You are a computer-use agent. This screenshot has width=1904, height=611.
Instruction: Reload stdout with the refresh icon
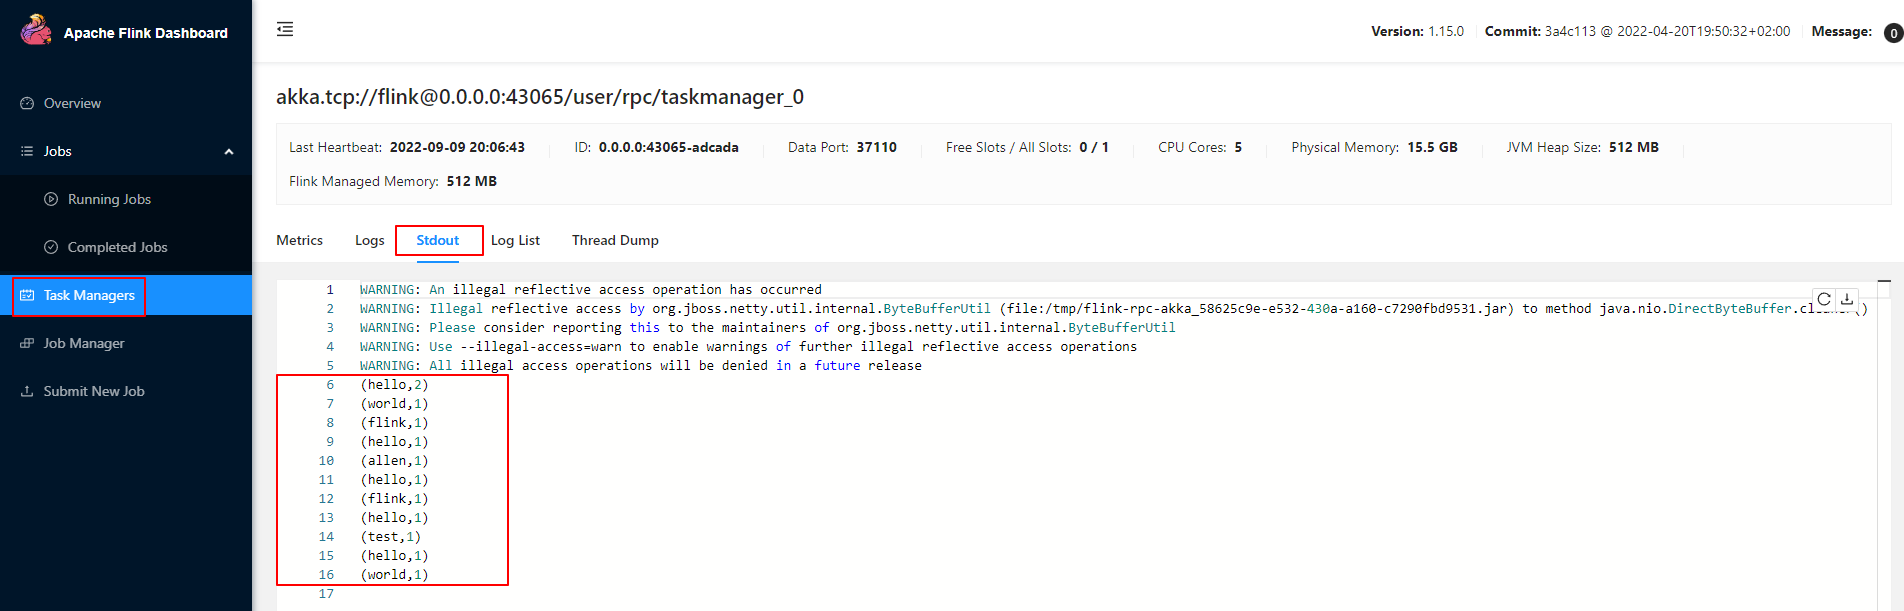1824,299
